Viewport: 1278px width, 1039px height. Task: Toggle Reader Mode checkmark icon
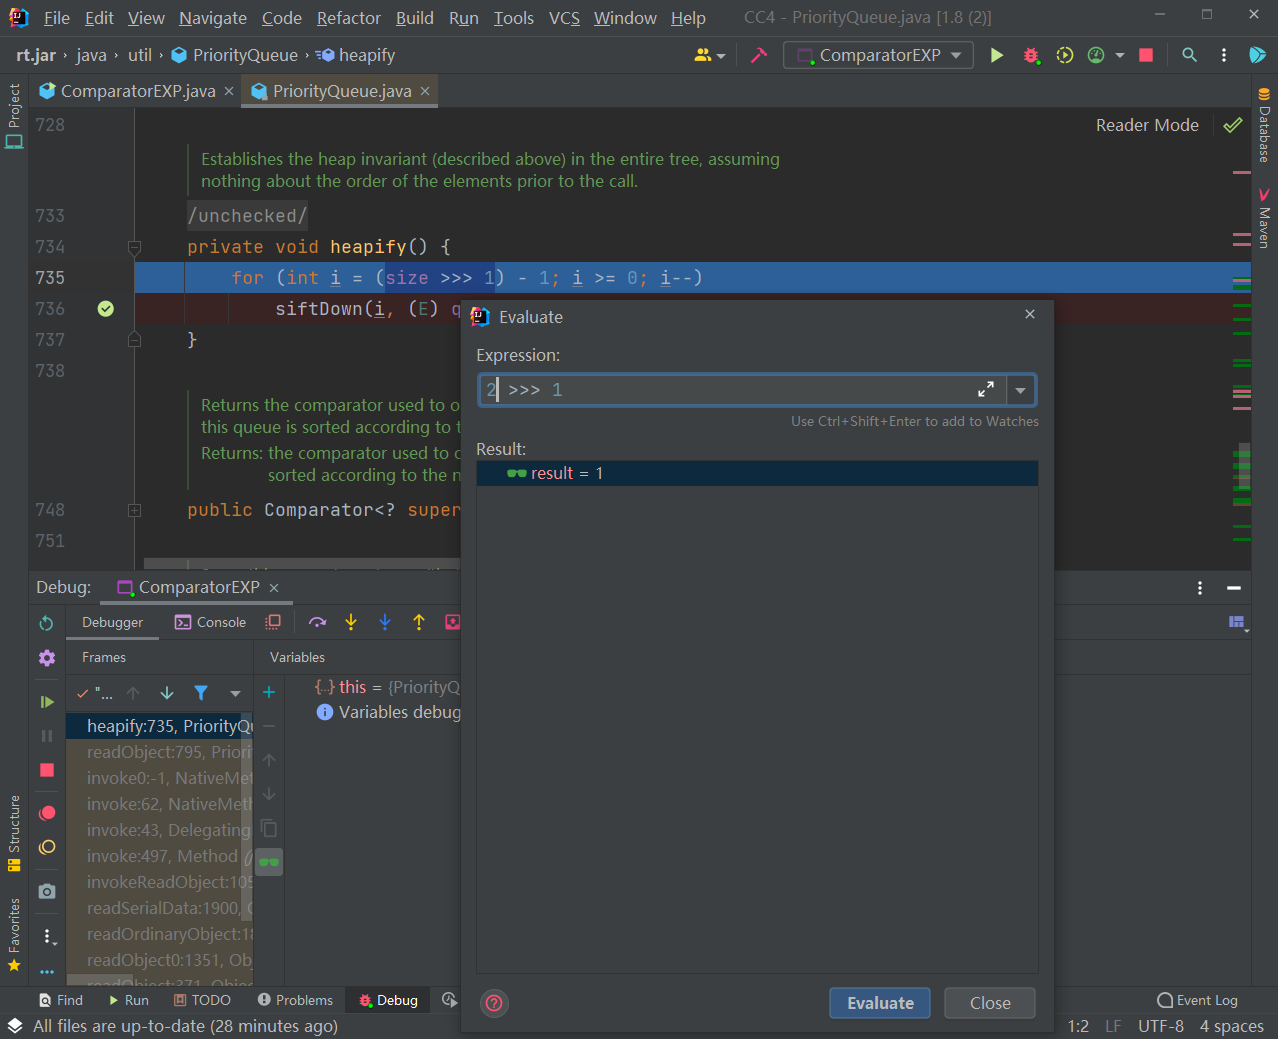tap(1232, 125)
